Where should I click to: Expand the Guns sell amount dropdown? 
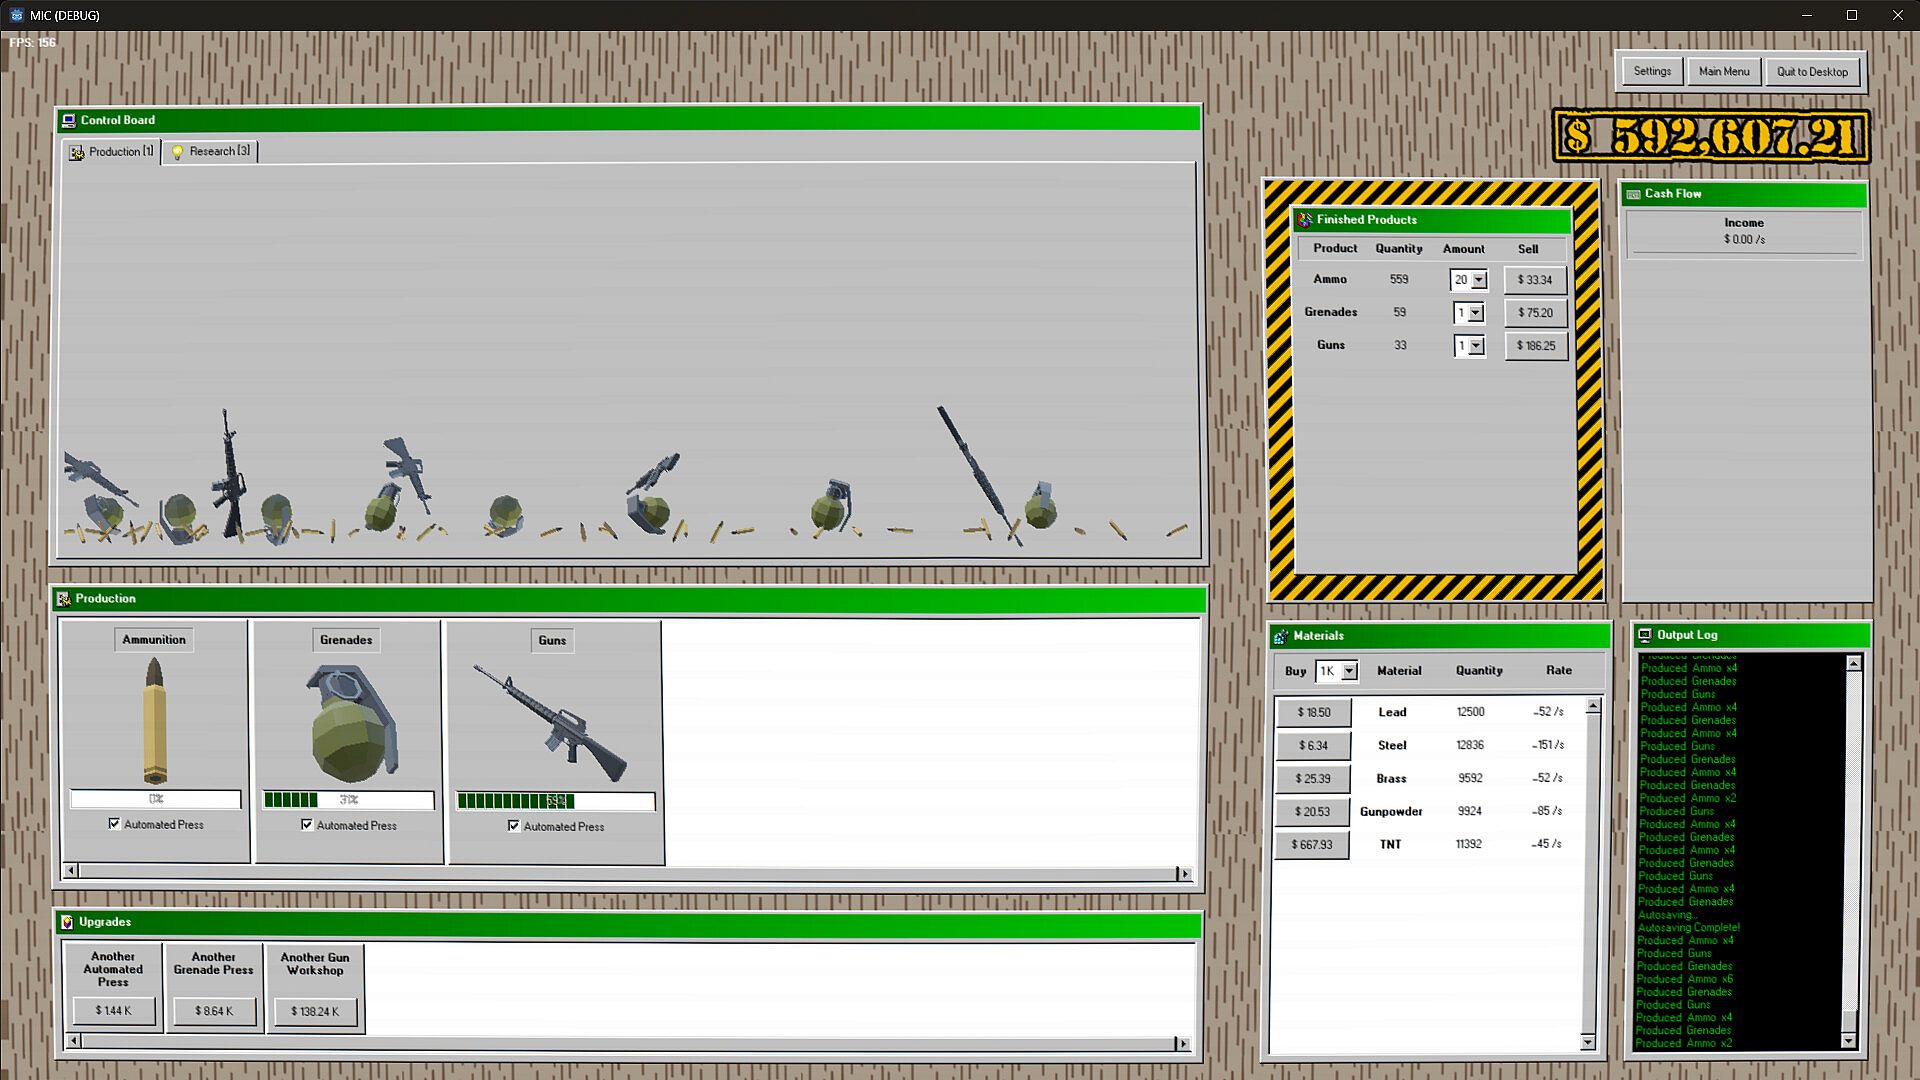click(1476, 346)
